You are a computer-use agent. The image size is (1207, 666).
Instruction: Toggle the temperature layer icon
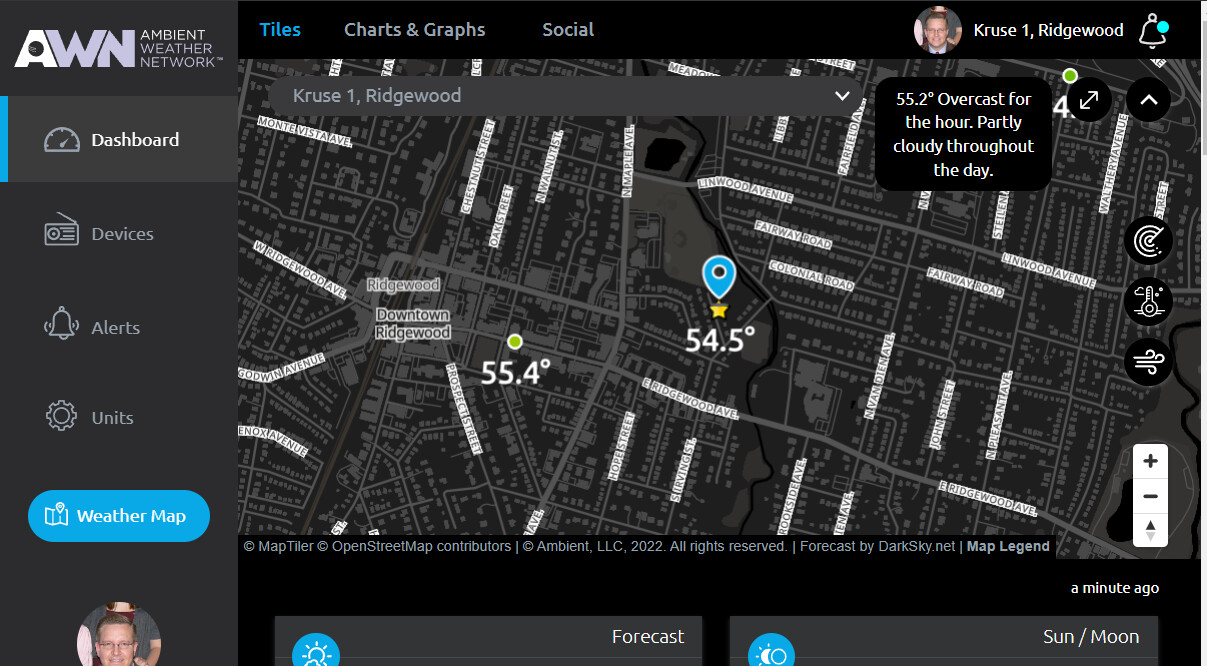(x=1148, y=301)
